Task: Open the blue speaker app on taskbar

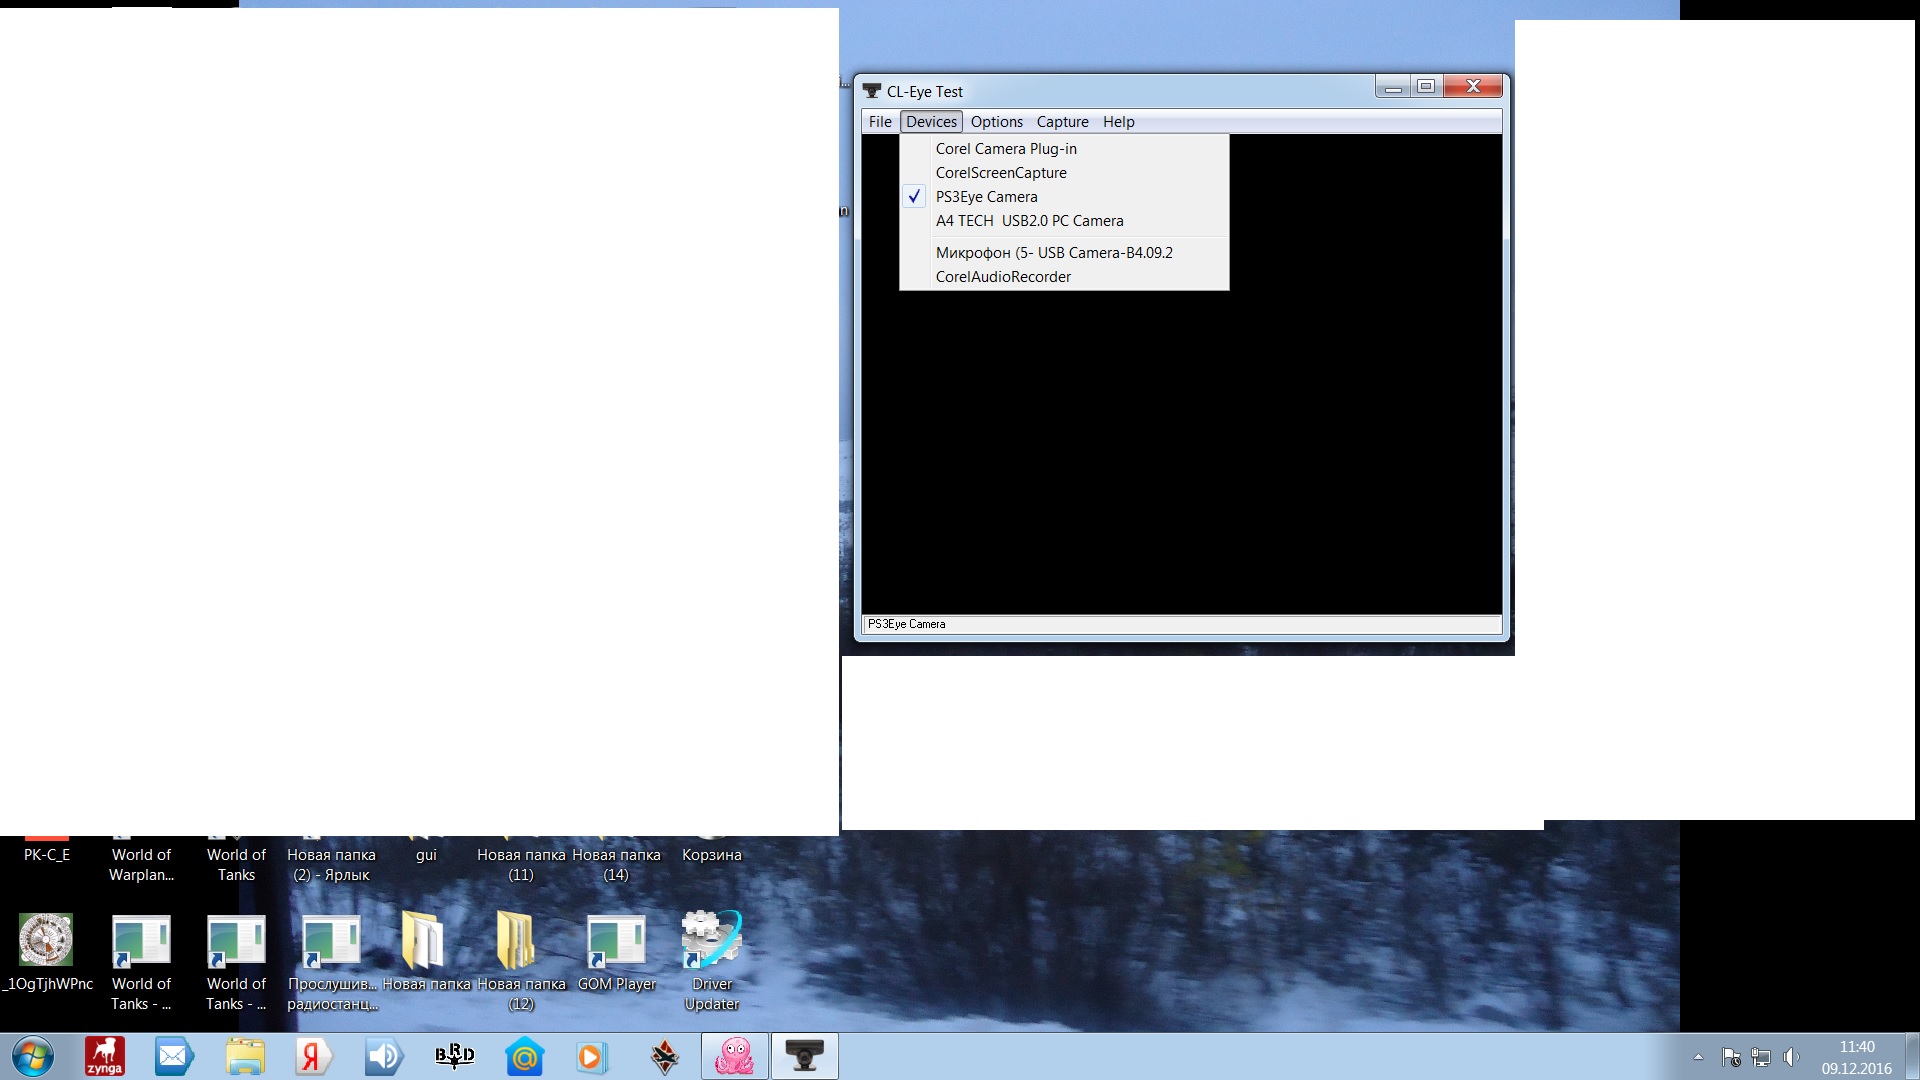Action: coord(384,1057)
